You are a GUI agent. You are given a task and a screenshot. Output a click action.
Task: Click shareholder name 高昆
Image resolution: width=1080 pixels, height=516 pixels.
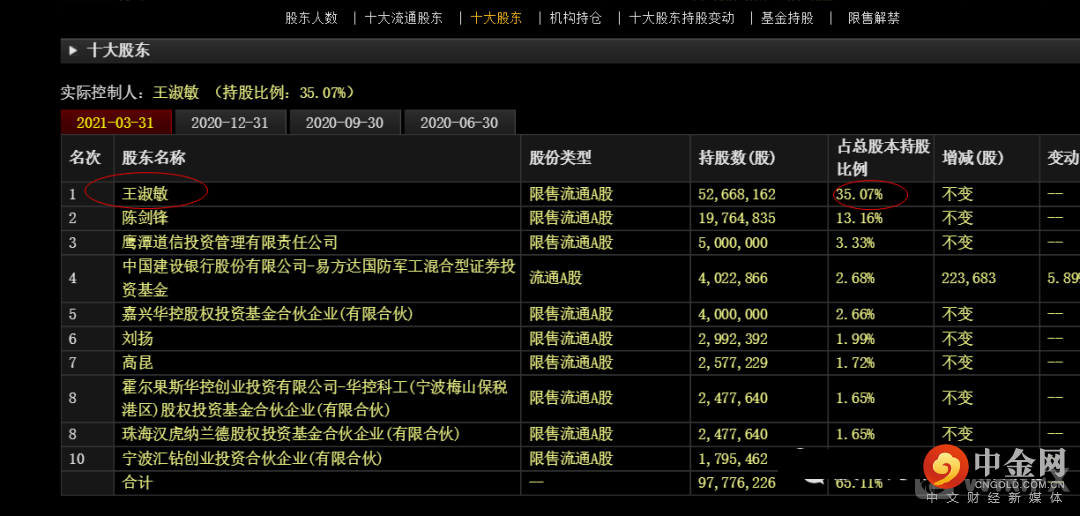tap(137, 362)
